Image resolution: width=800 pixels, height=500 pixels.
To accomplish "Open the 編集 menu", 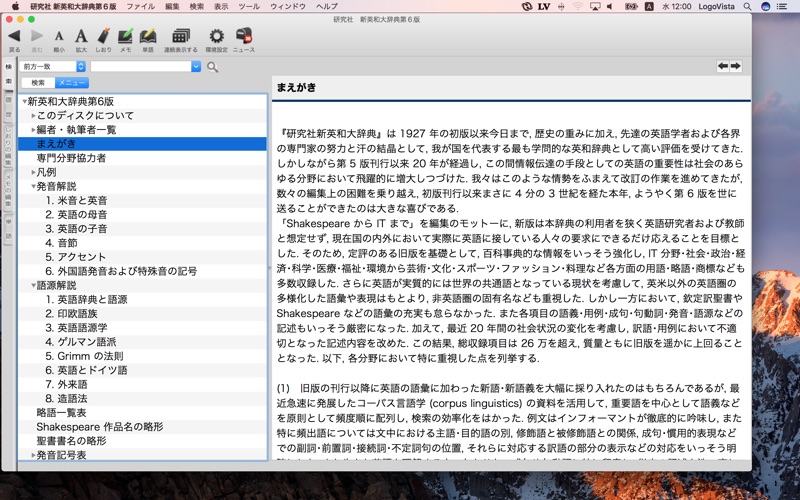I will 172,7.
